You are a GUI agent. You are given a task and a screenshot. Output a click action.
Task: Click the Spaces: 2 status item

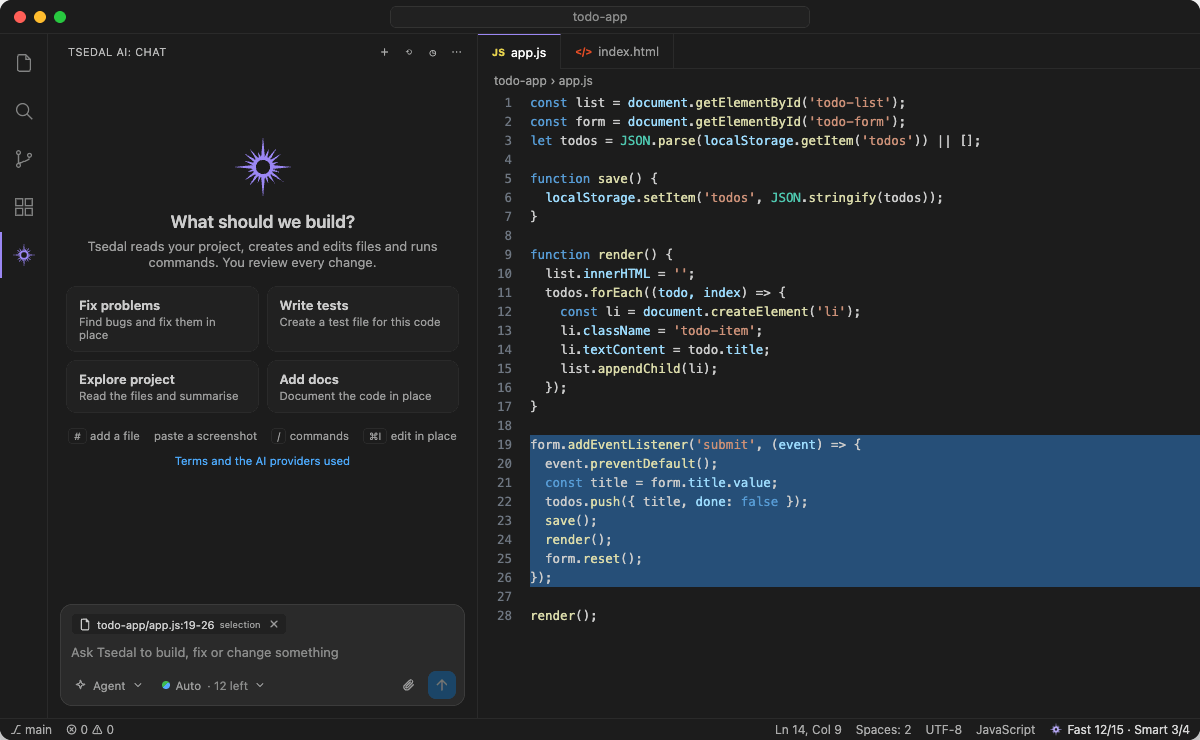pos(883,730)
